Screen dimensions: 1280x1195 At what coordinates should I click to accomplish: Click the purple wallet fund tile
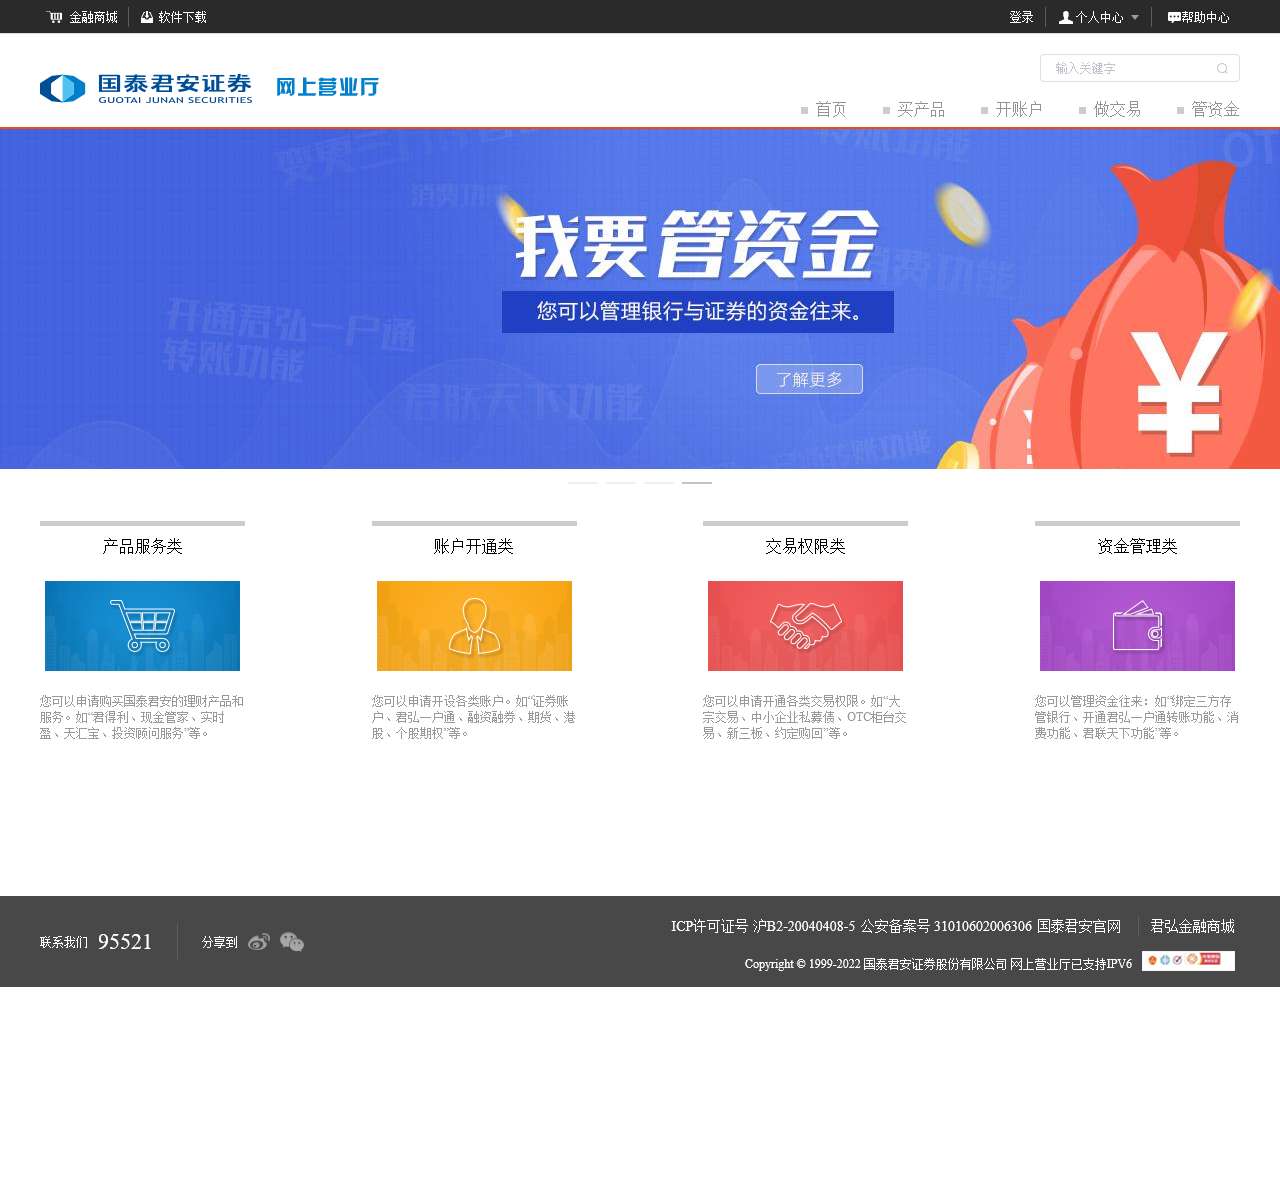(1137, 626)
